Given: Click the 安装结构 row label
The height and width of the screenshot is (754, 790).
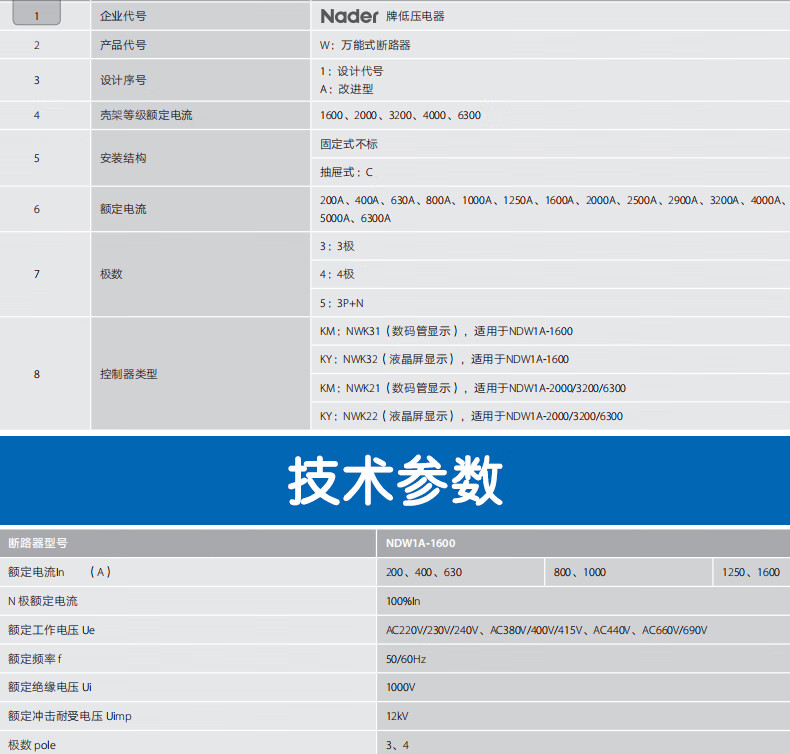Looking at the screenshot, I should (x=124, y=158).
